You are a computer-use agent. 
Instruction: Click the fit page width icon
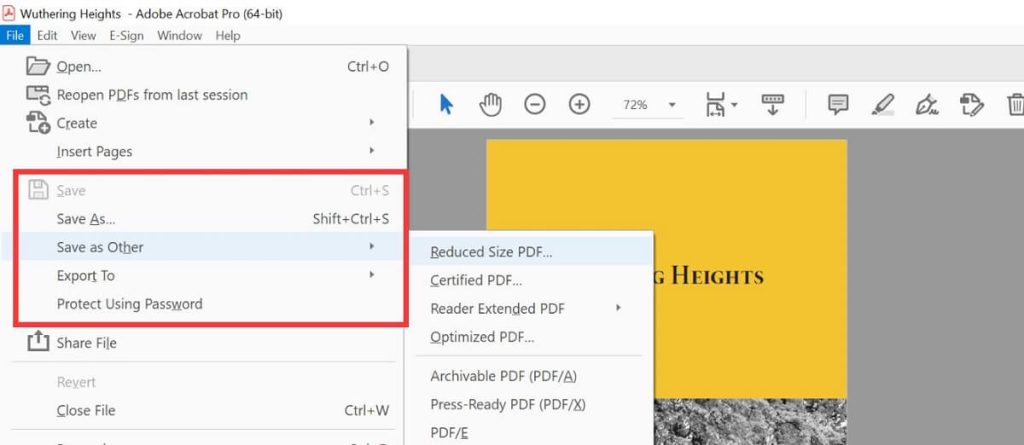(x=715, y=105)
